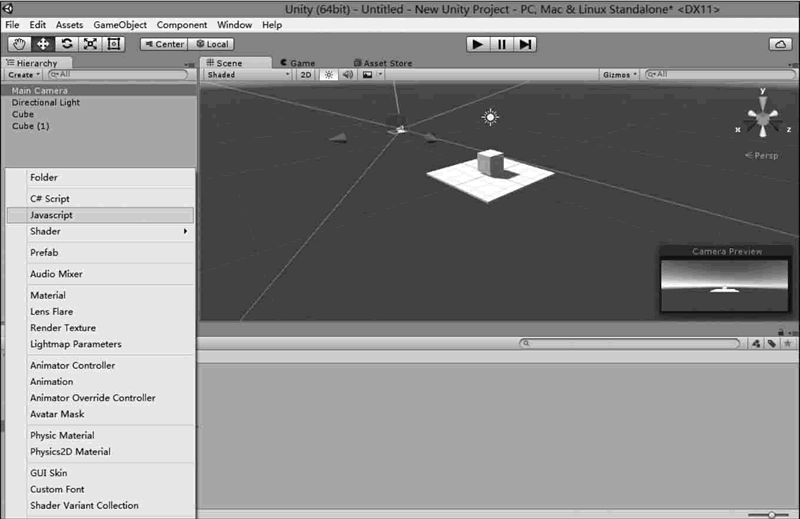This screenshot has height=519, width=800.
Task: Toggle scene lighting sun button
Action: coord(328,75)
